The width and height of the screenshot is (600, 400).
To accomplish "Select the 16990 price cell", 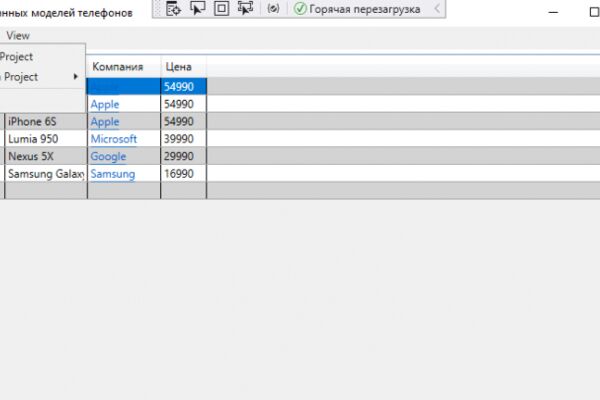I will [x=184, y=174].
